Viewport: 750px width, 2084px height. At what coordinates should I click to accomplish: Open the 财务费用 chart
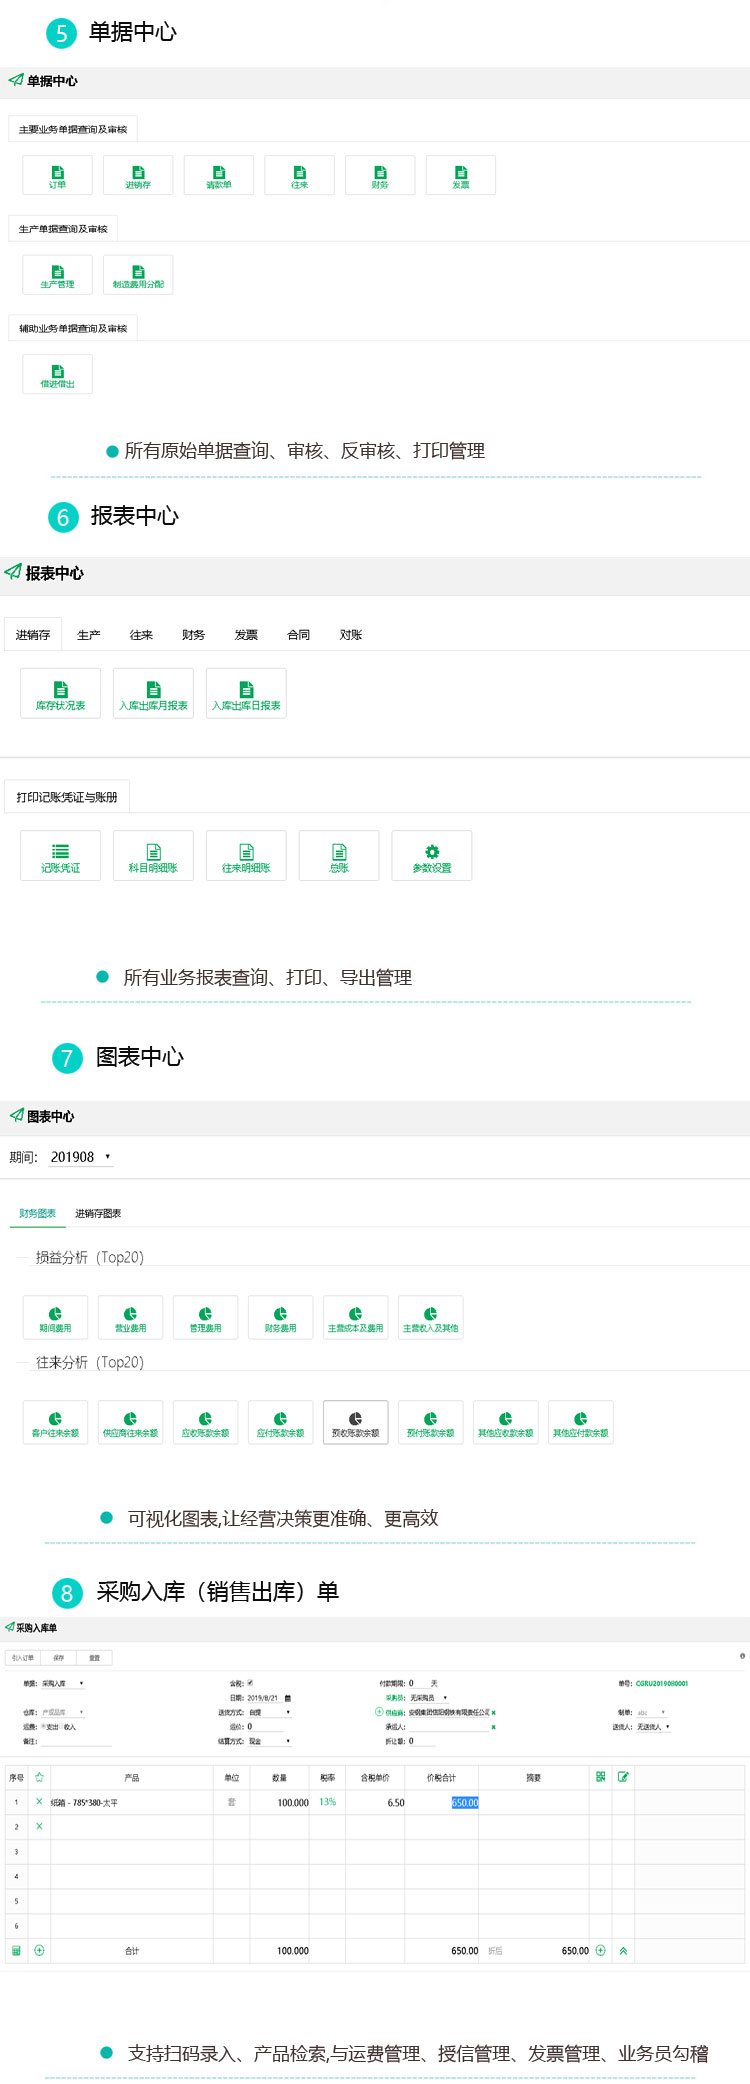tap(280, 1317)
